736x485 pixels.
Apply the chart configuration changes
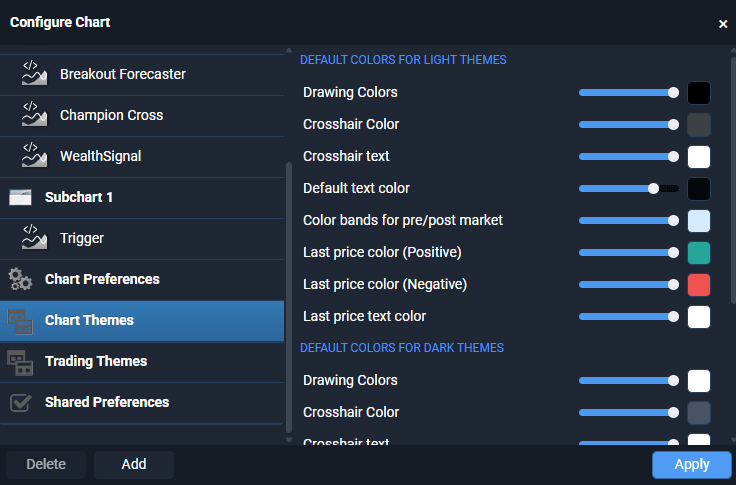(691, 464)
